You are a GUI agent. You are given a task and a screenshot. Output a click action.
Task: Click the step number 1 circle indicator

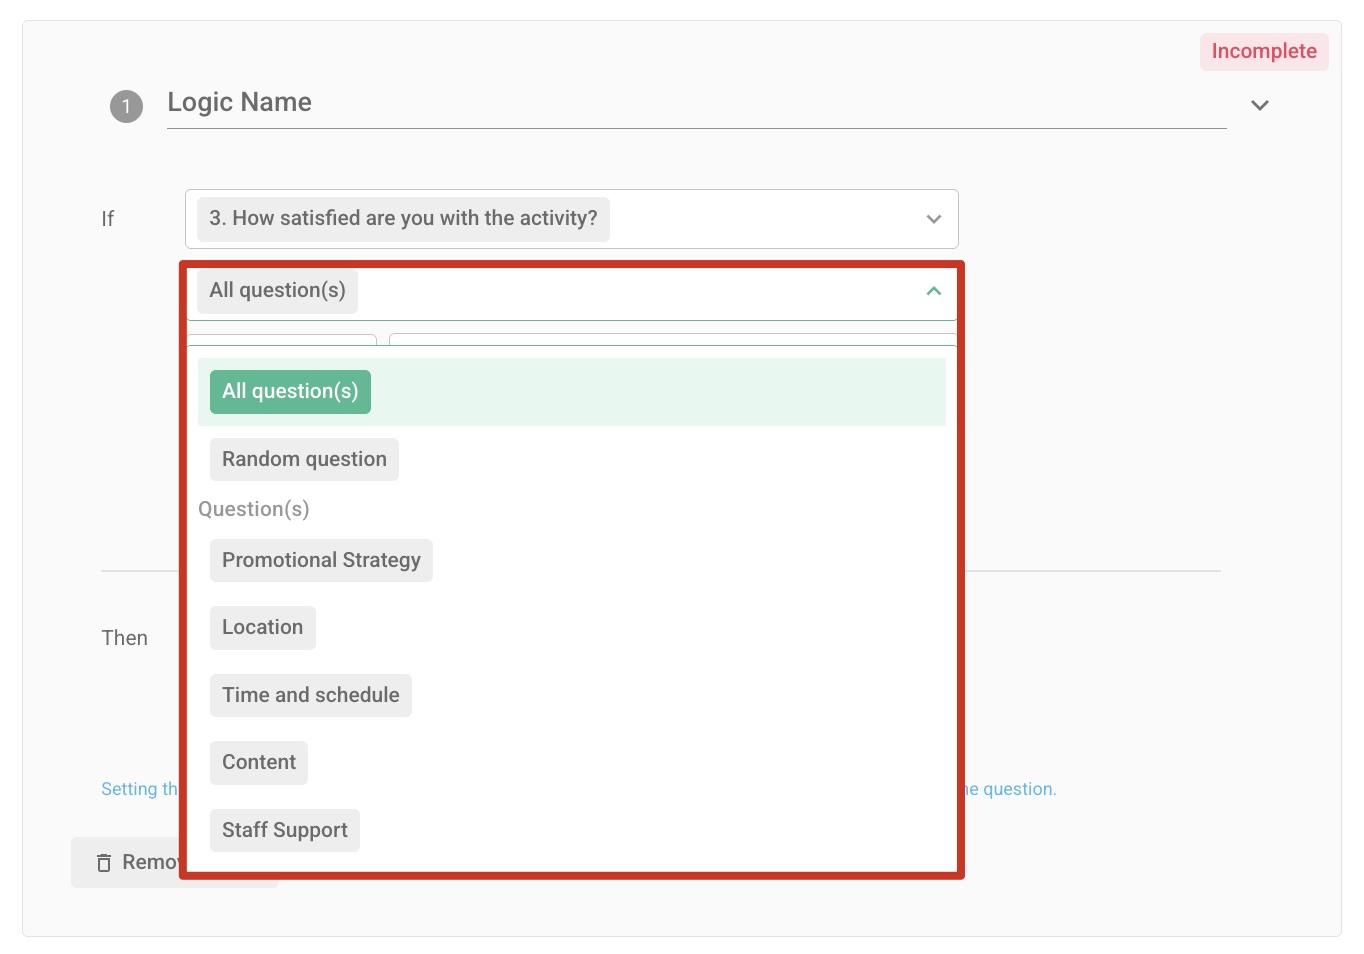[126, 106]
